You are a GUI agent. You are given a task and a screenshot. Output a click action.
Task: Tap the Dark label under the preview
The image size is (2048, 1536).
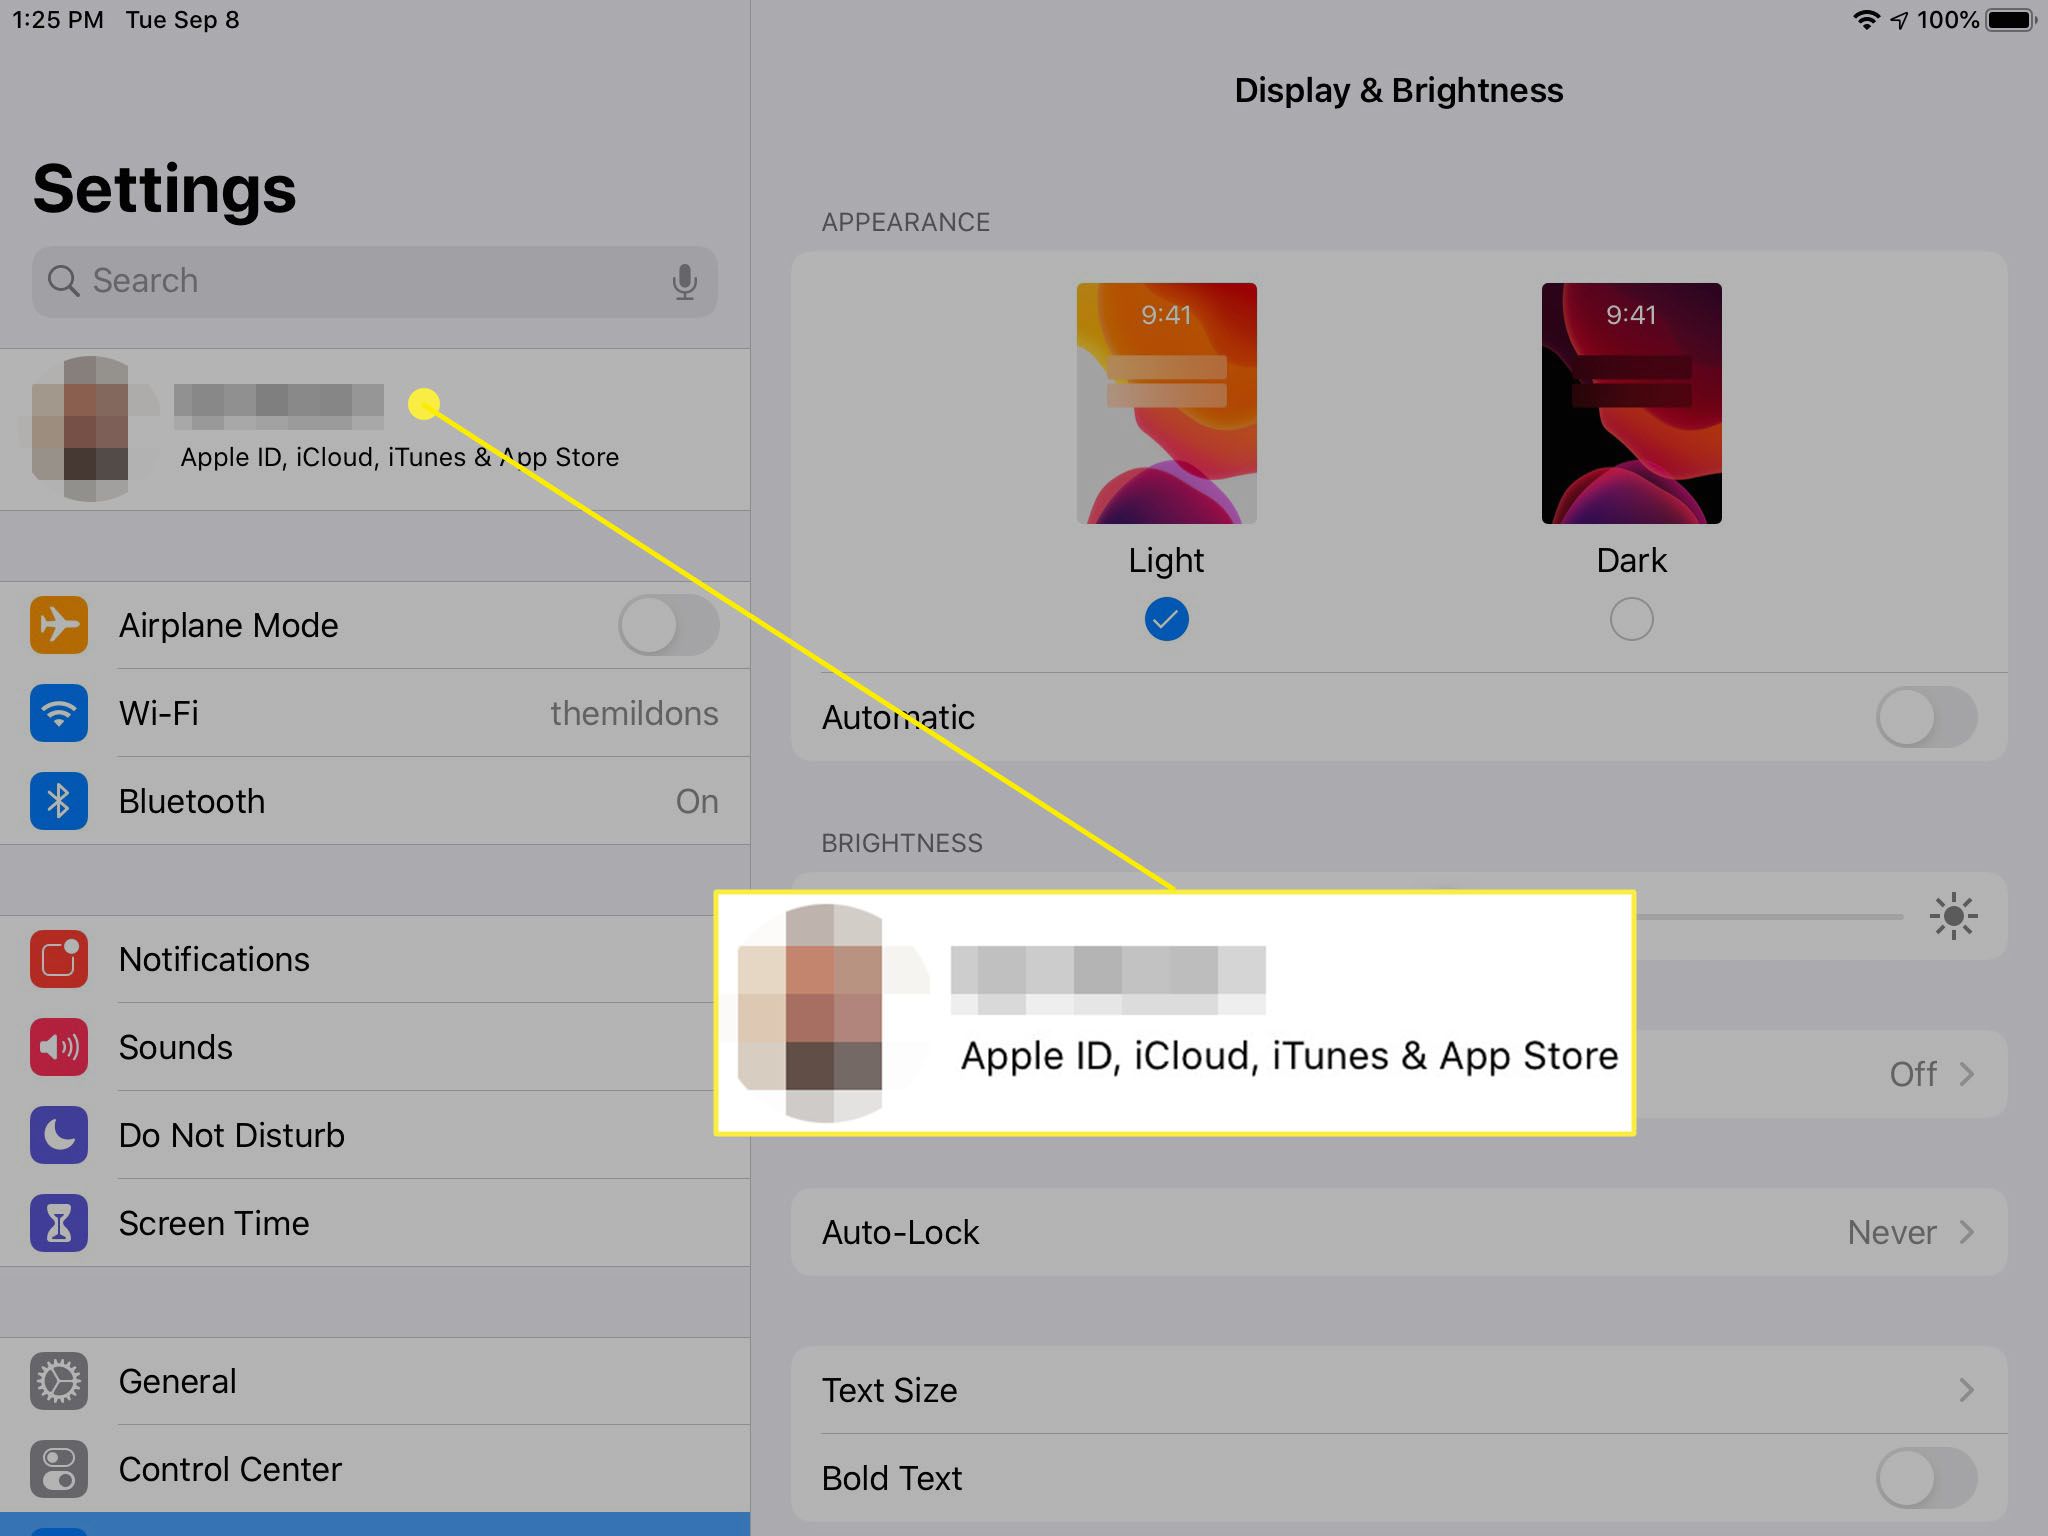coord(1631,560)
